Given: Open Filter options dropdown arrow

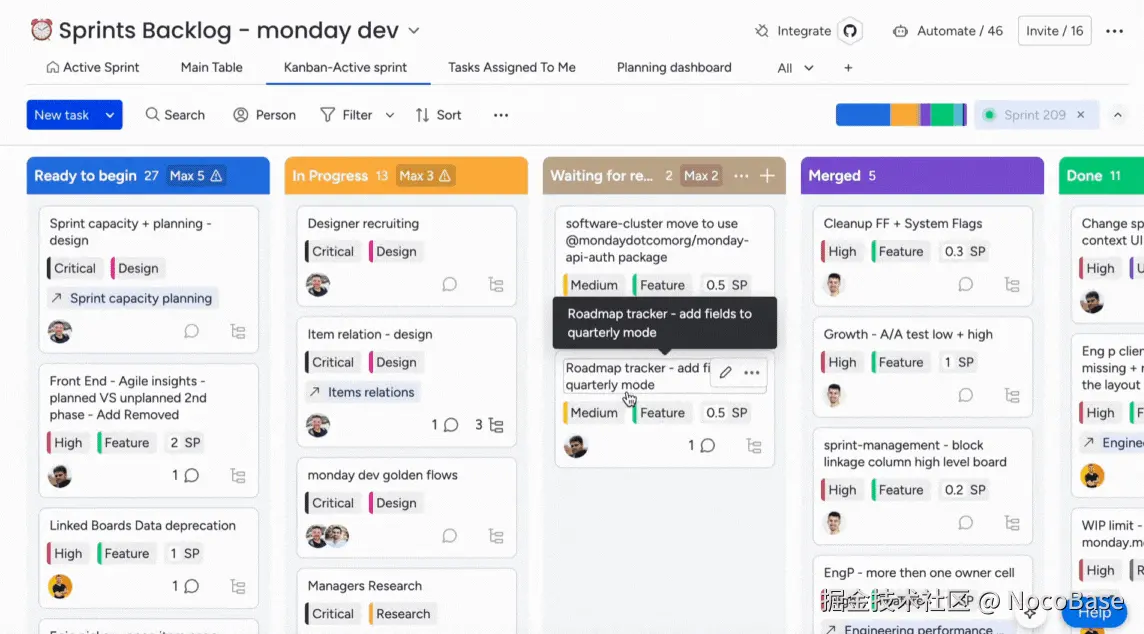Looking at the screenshot, I should coord(390,115).
